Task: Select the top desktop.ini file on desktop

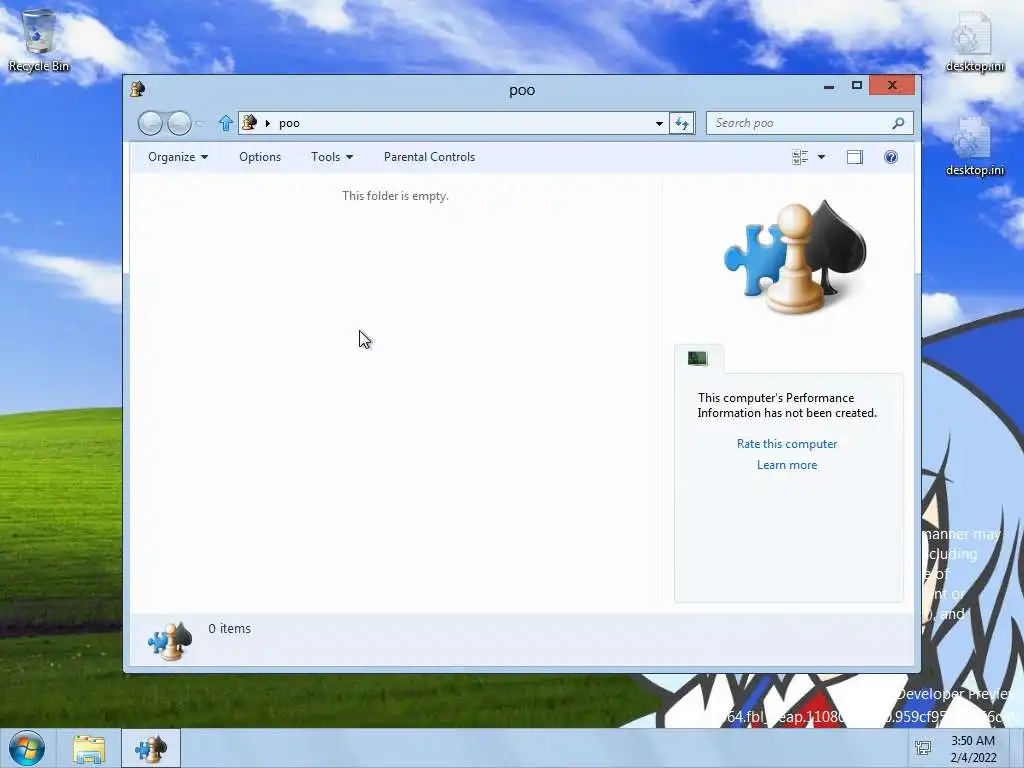Action: click(x=974, y=42)
